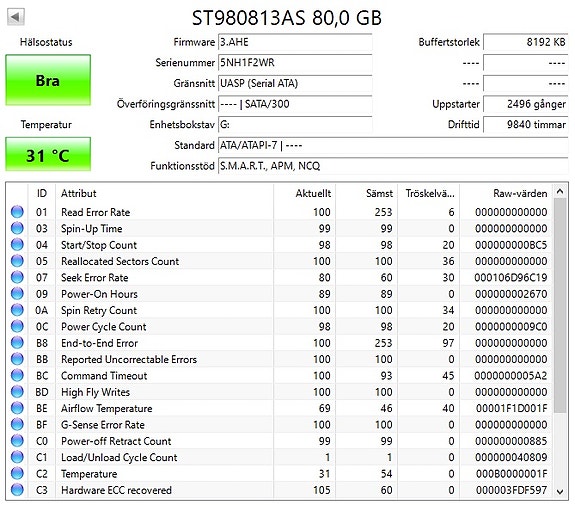Screen dimensions: 575x505
Task: Click the scrollbar up arrow in attribute list
Action: coord(560,191)
